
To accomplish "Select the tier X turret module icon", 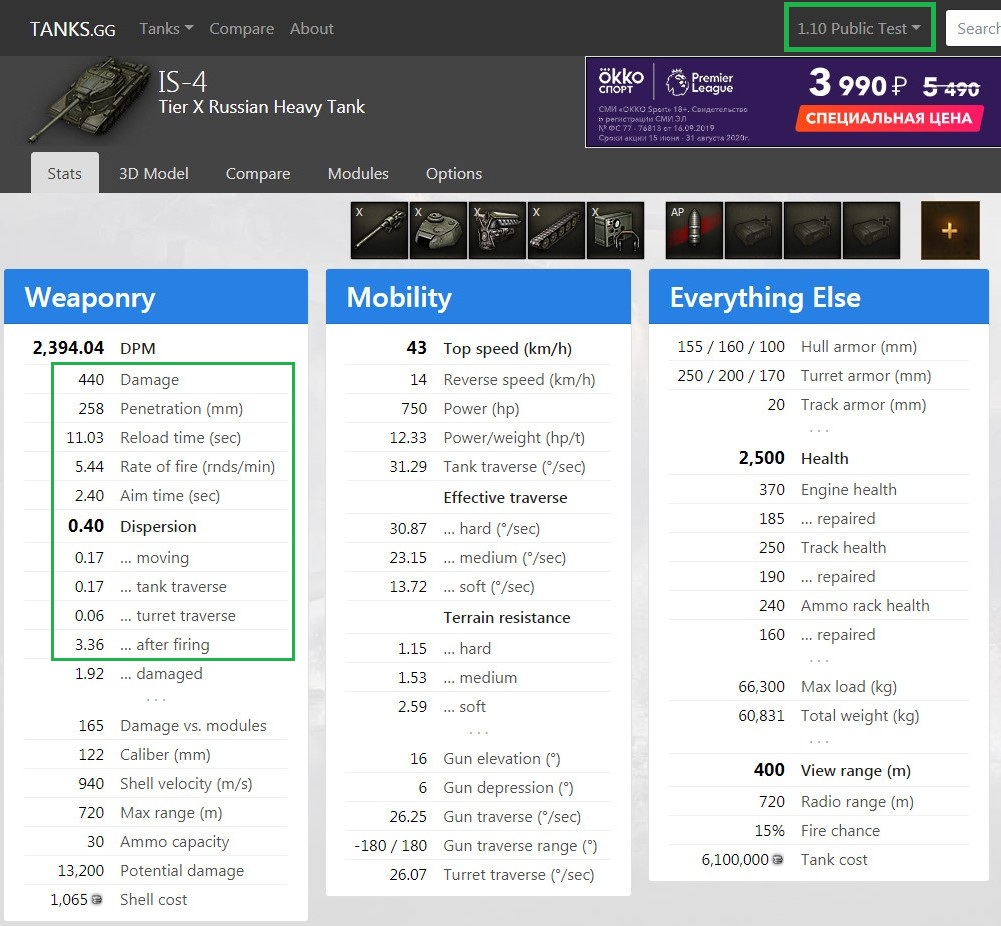I will (438, 231).
